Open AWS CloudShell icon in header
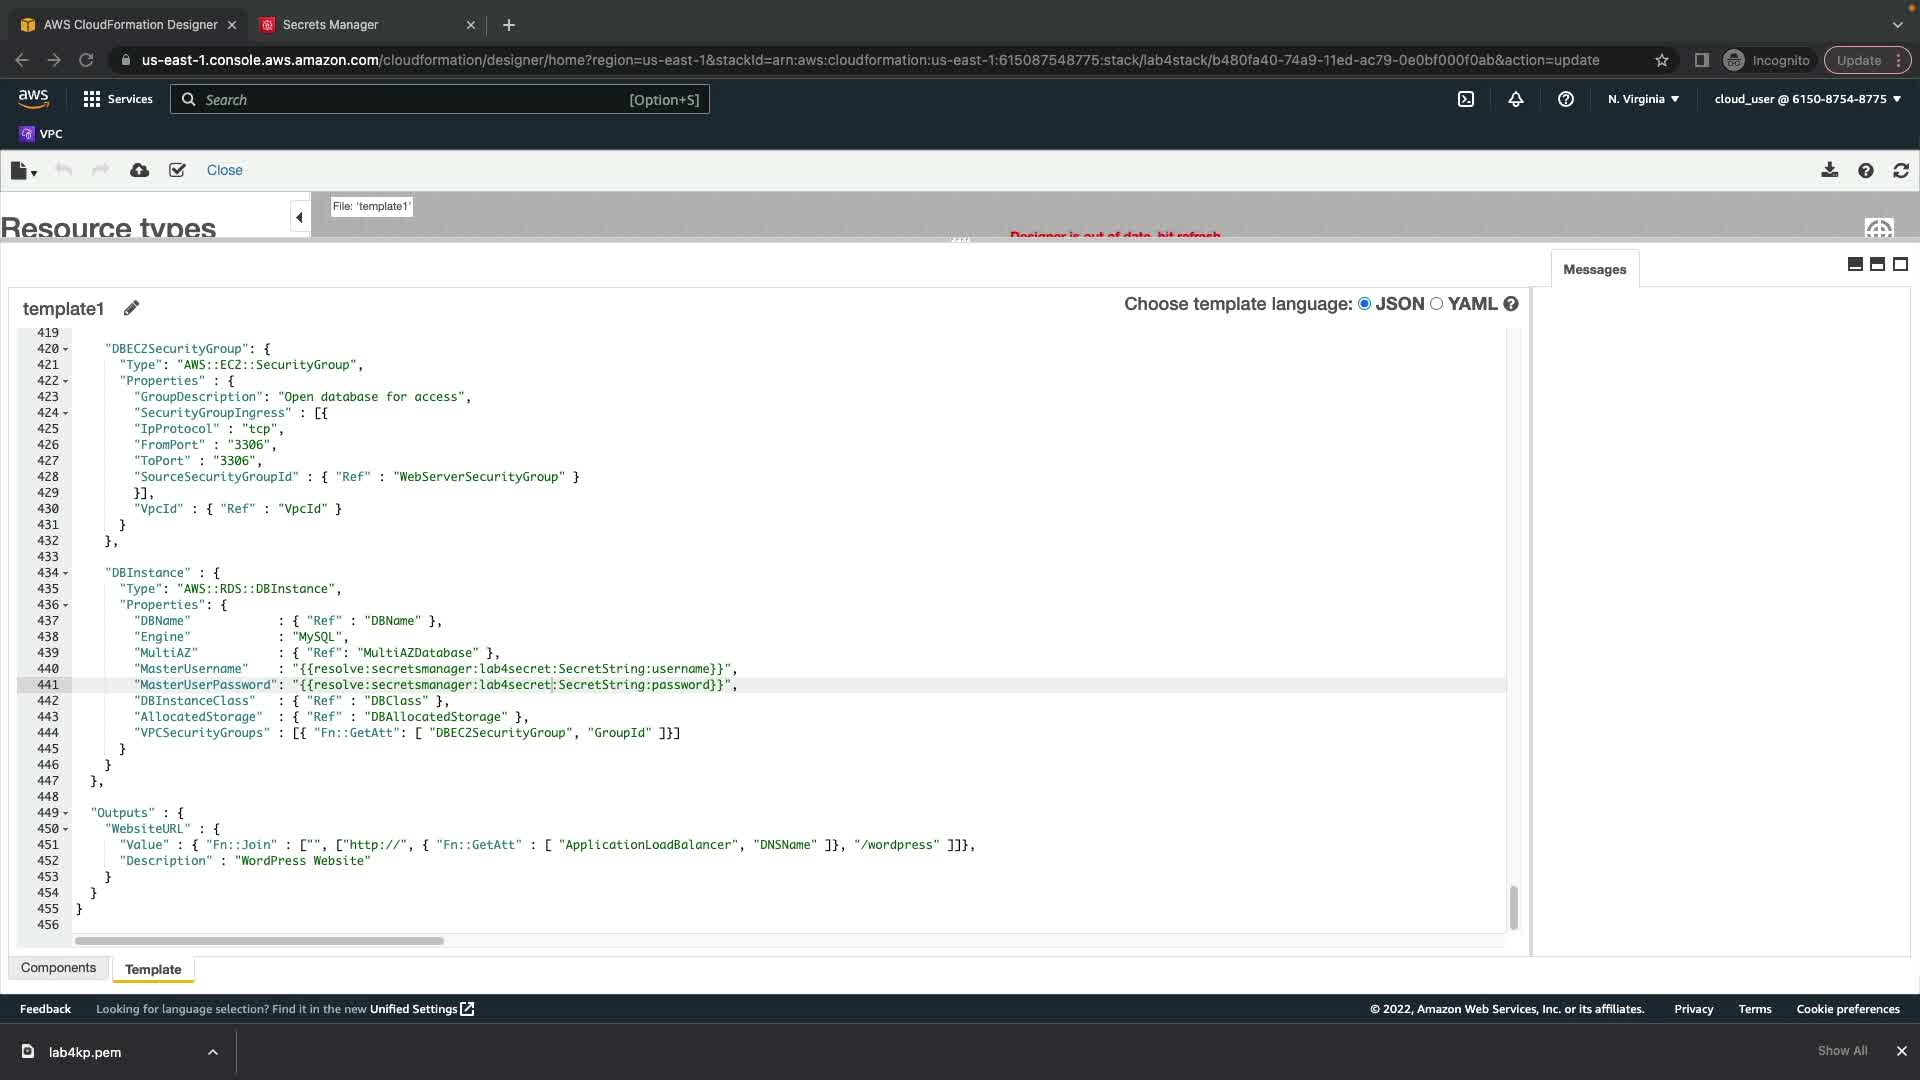The width and height of the screenshot is (1920, 1080). (1466, 99)
